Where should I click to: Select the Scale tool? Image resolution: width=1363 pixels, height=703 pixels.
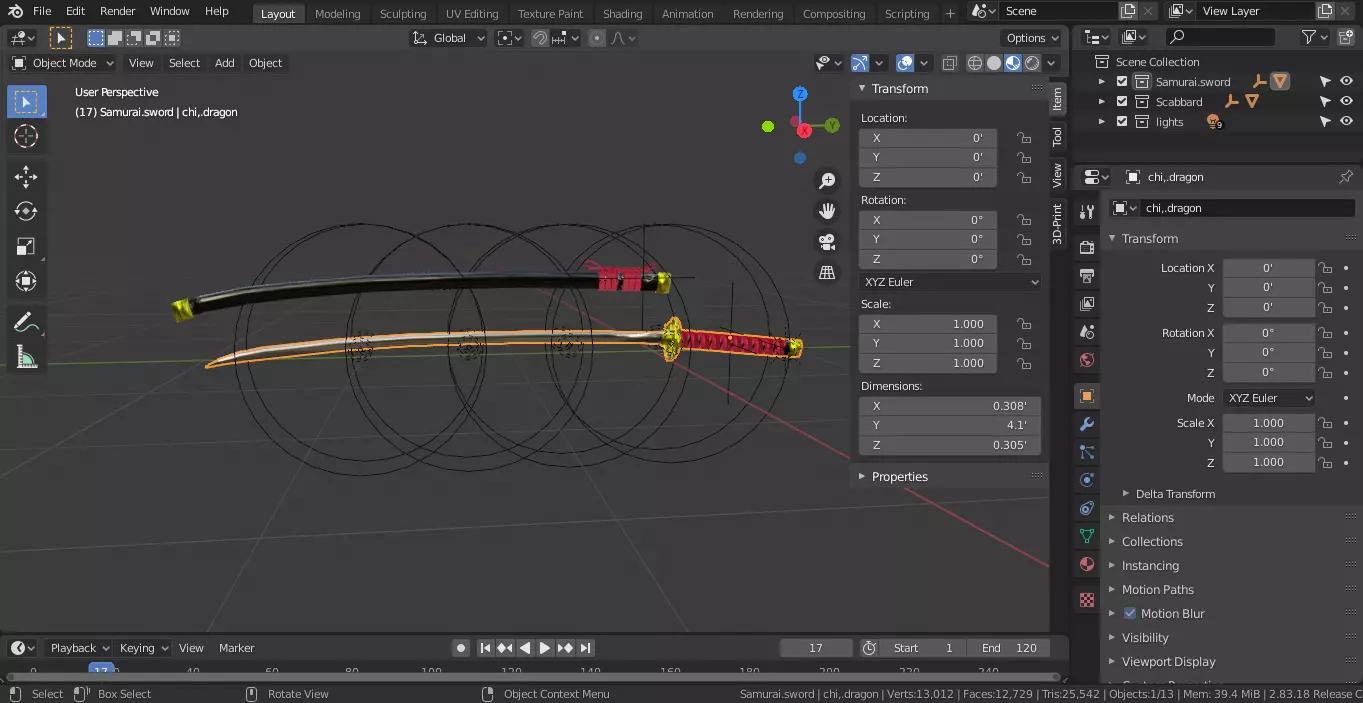pos(26,246)
